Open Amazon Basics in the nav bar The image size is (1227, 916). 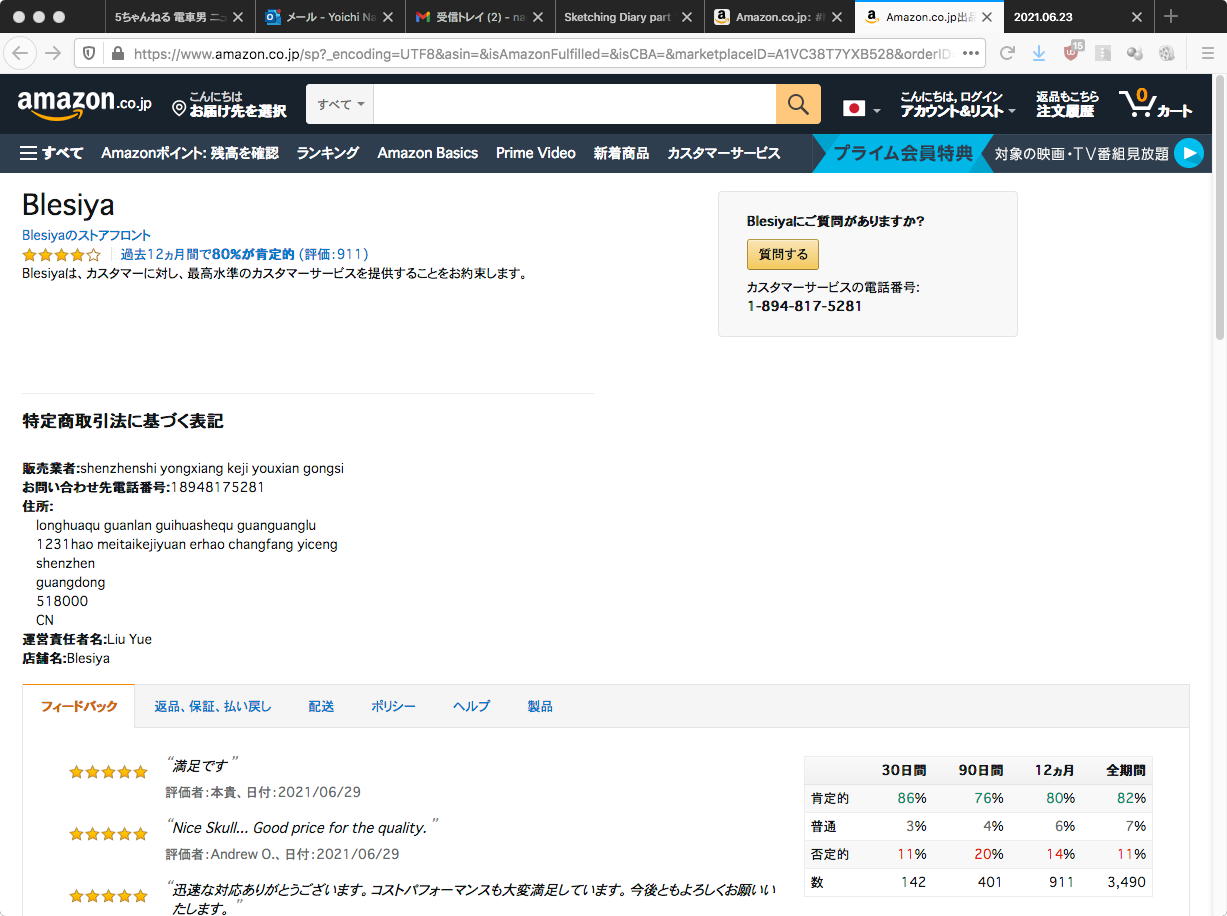[428, 153]
